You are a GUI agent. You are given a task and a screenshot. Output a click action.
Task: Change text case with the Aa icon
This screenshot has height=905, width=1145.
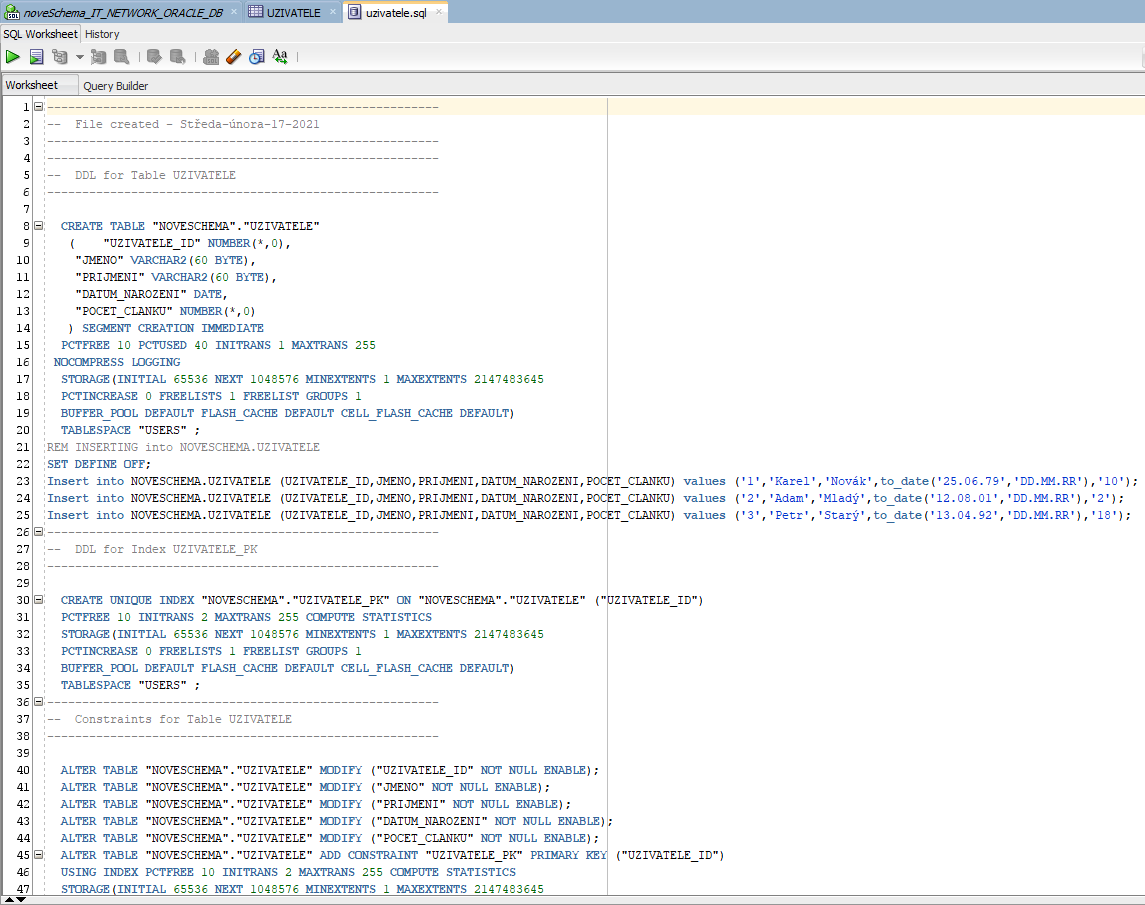point(280,57)
